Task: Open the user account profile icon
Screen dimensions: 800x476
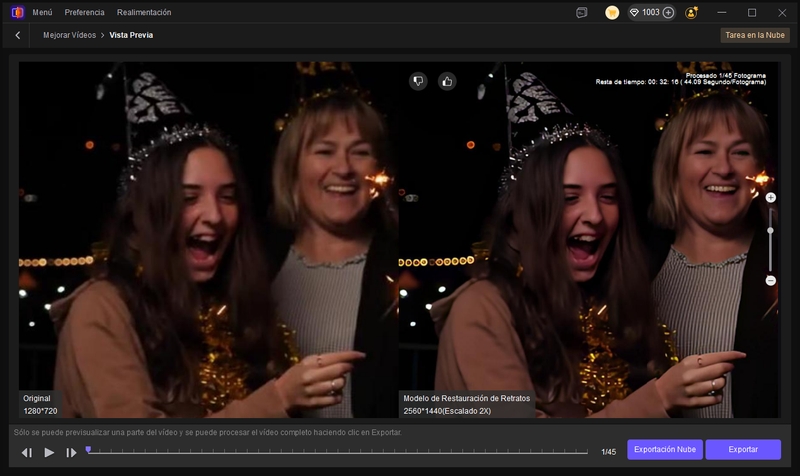Action: [691, 12]
